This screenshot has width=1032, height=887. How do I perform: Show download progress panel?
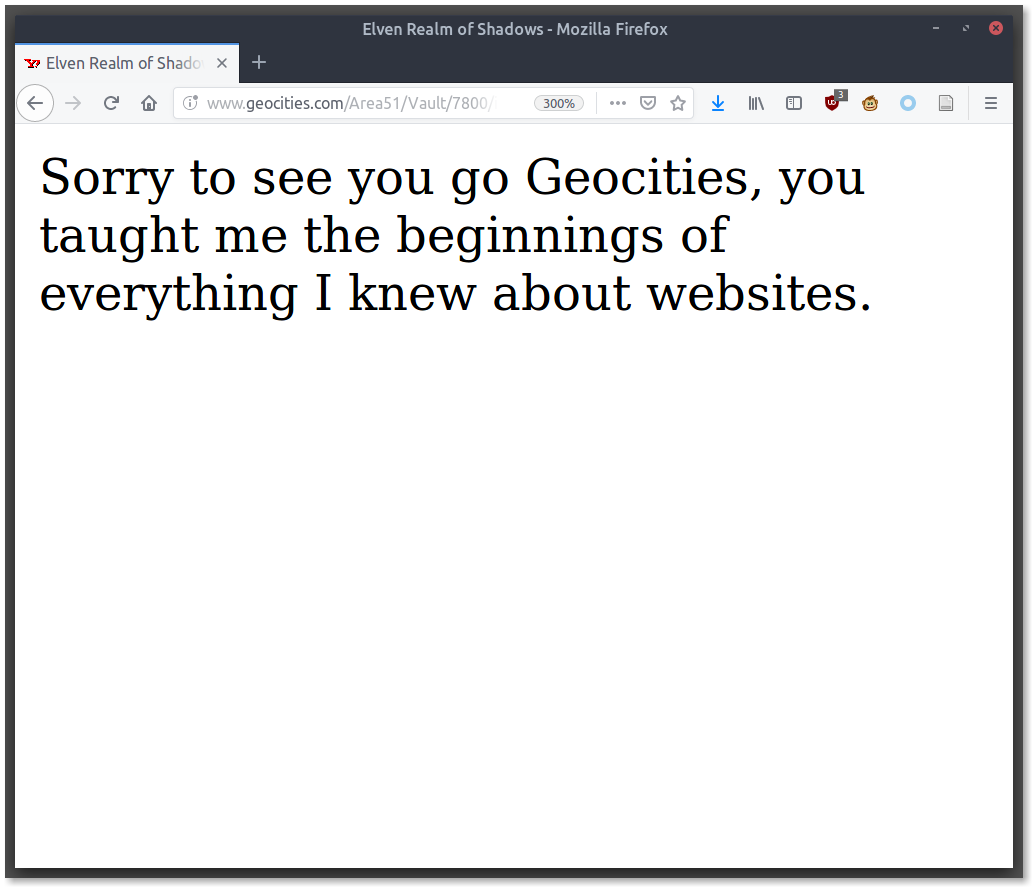point(718,103)
